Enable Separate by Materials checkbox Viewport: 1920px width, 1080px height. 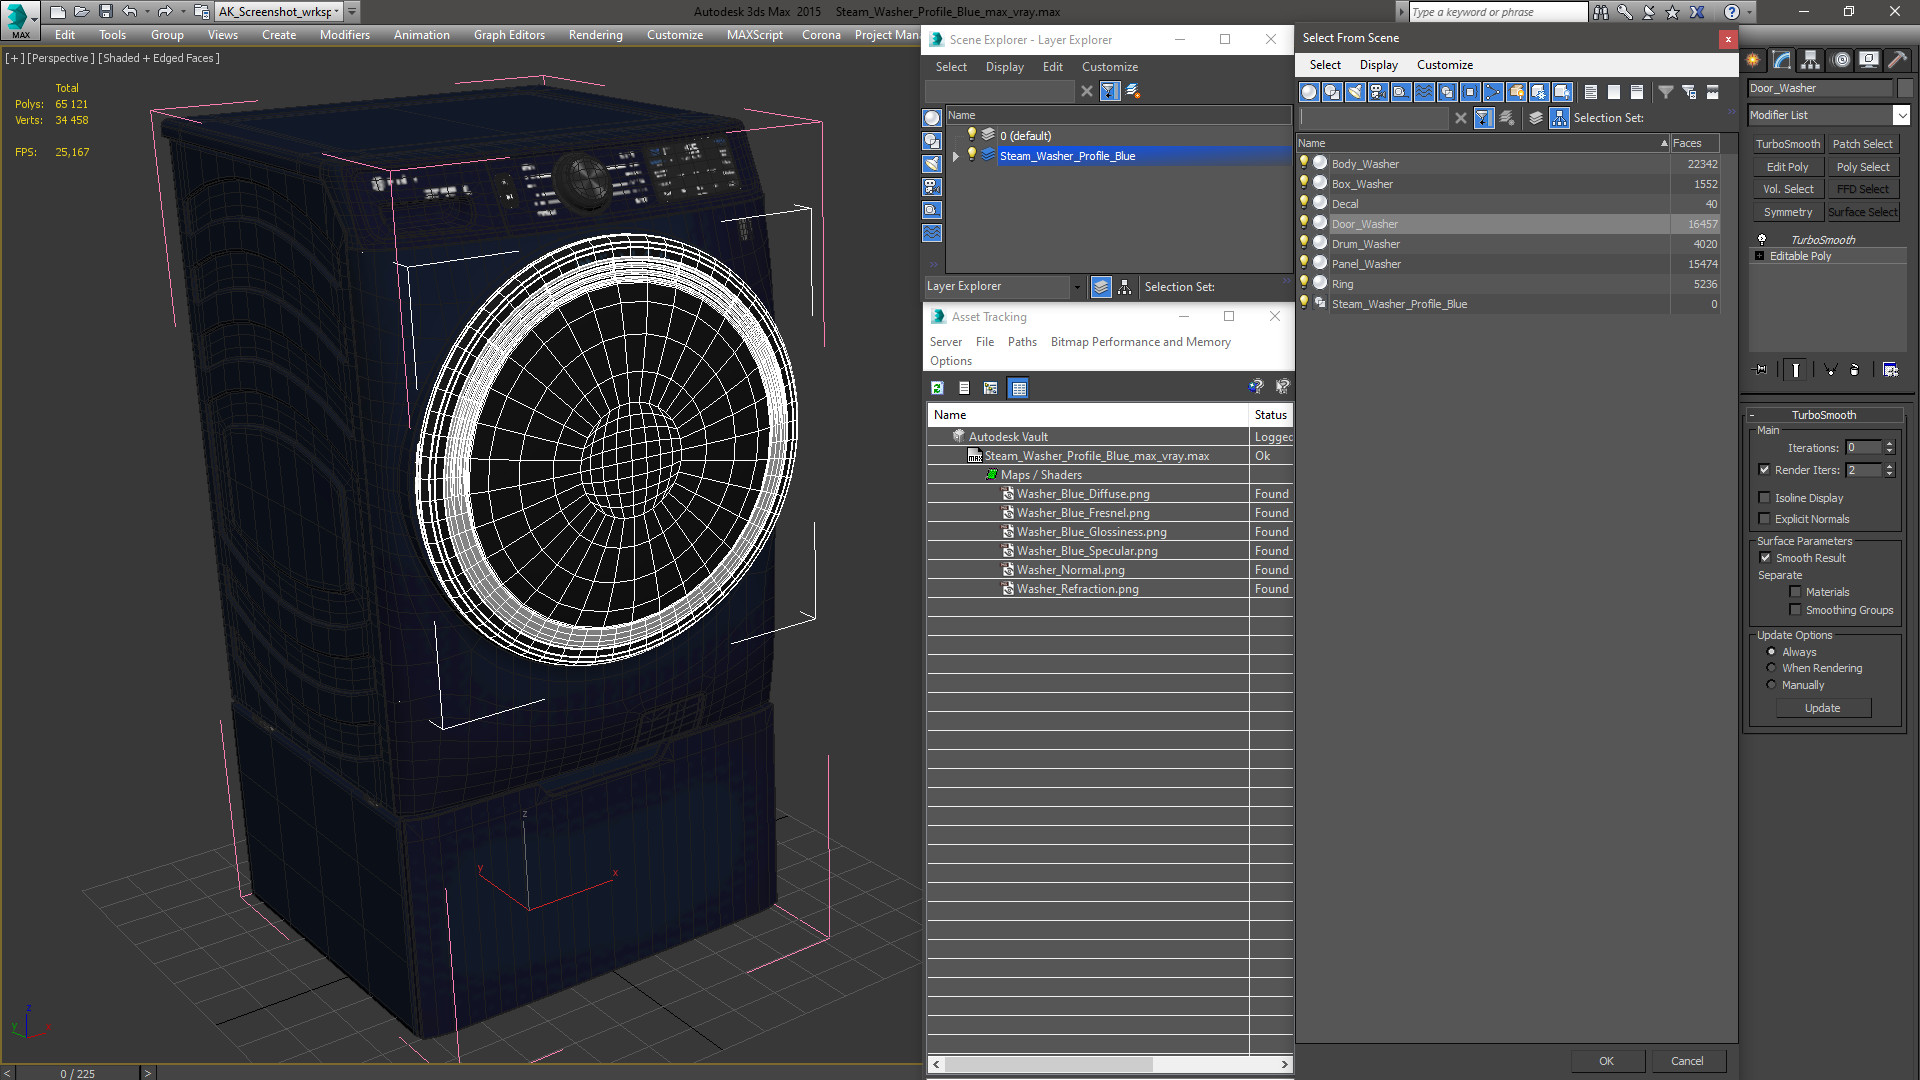(1795, 592)
